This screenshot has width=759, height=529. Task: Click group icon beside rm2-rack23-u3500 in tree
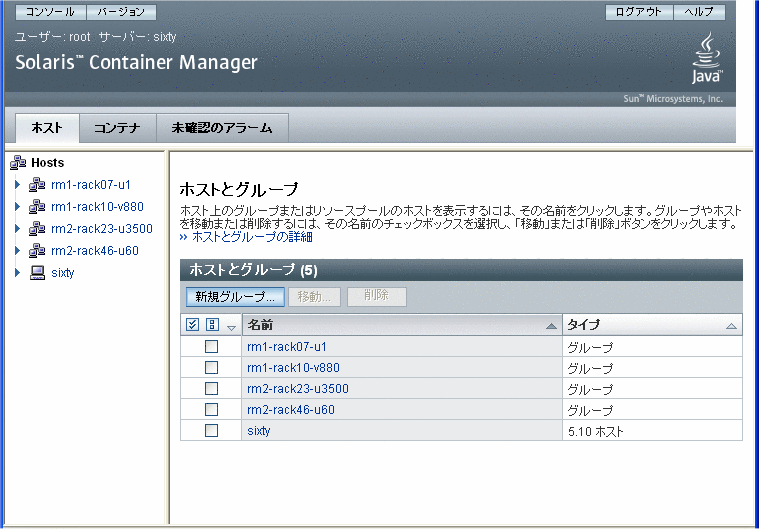pos(37,228)
